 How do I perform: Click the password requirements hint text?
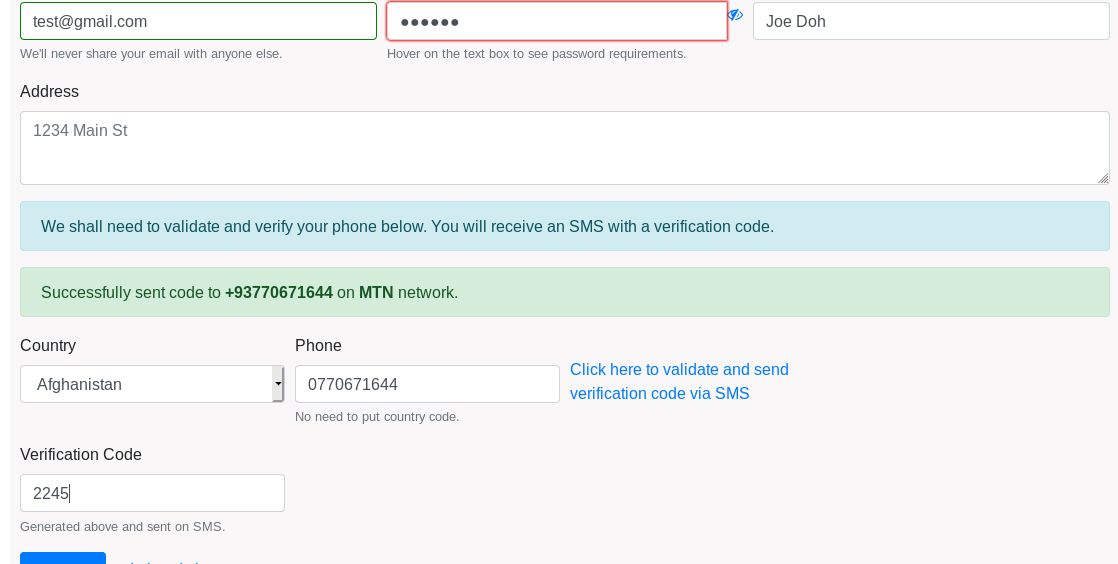tap(536, 54)
